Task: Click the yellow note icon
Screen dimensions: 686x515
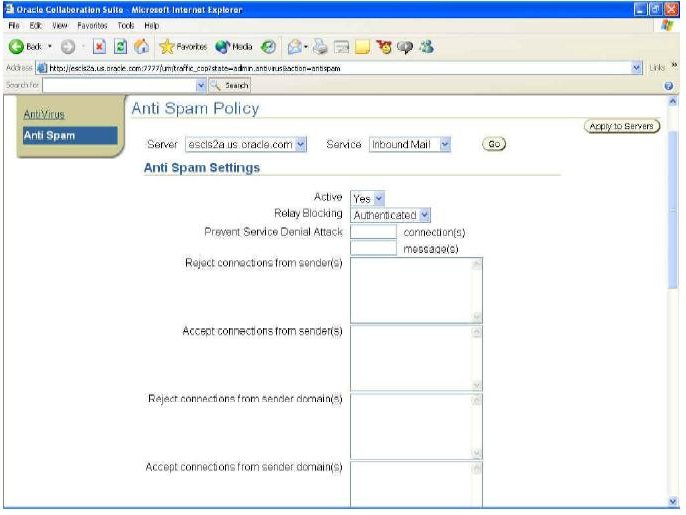Action: pyautogui.click(x=362, y=47)
